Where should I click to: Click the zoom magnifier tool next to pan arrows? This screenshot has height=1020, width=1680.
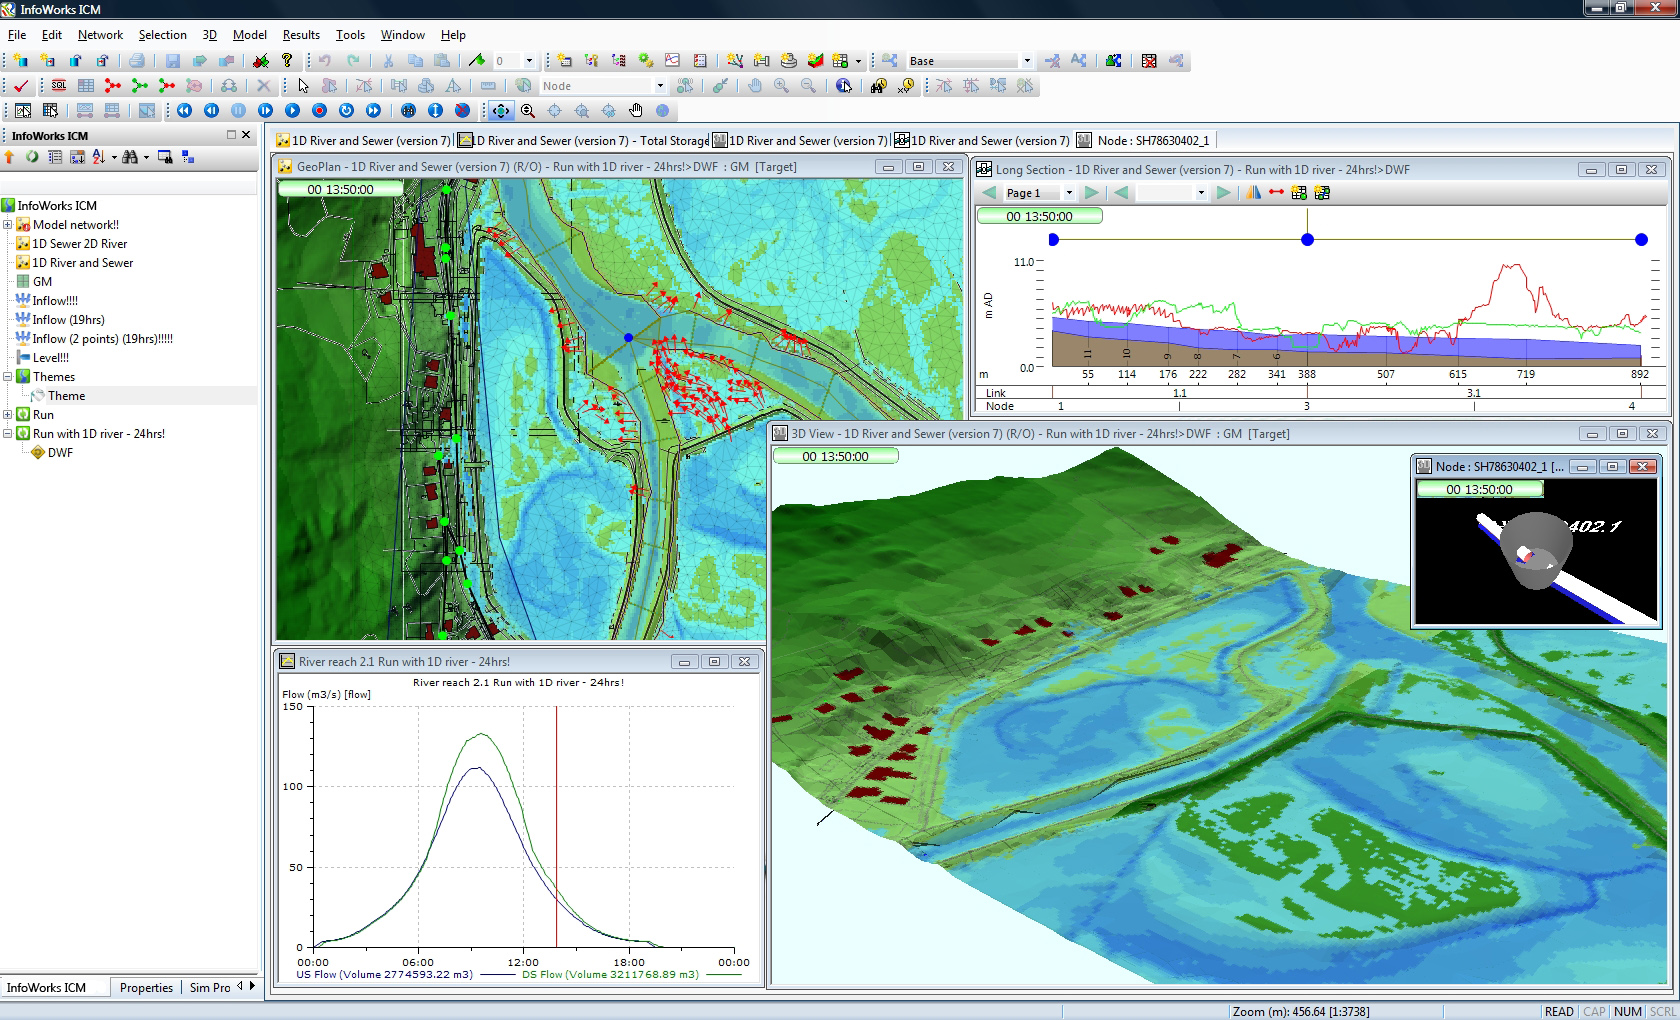pos(527,111)
